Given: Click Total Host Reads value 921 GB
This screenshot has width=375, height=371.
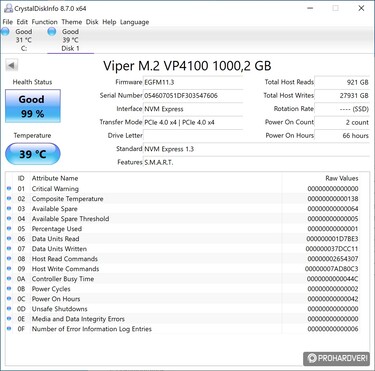Looking at the screenshot, I should (342, 82).
